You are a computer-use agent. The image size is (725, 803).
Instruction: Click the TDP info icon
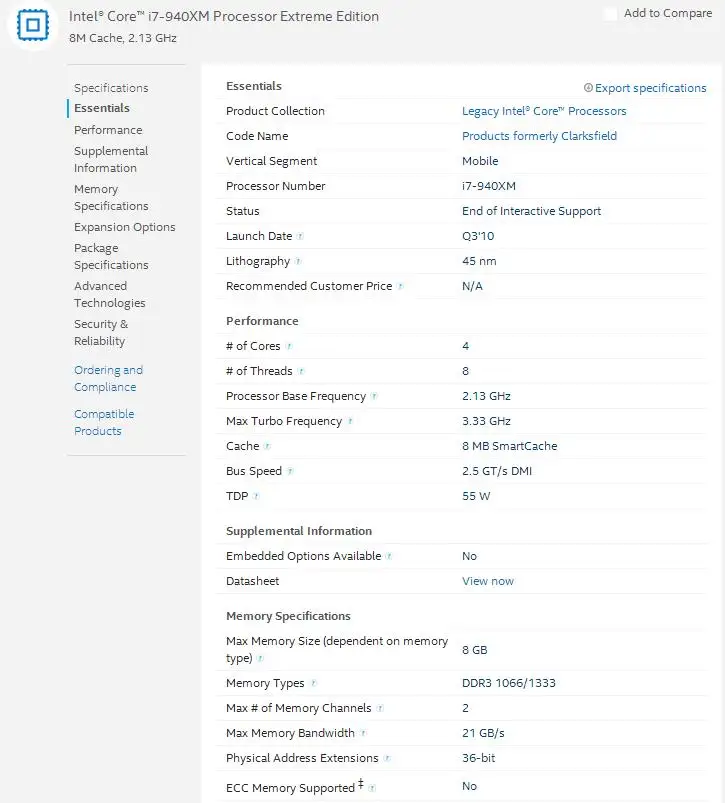point(257,496)
